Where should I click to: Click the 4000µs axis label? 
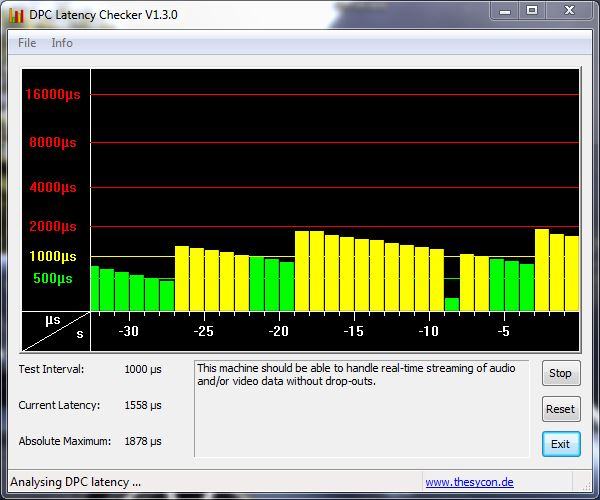(53, 187)
